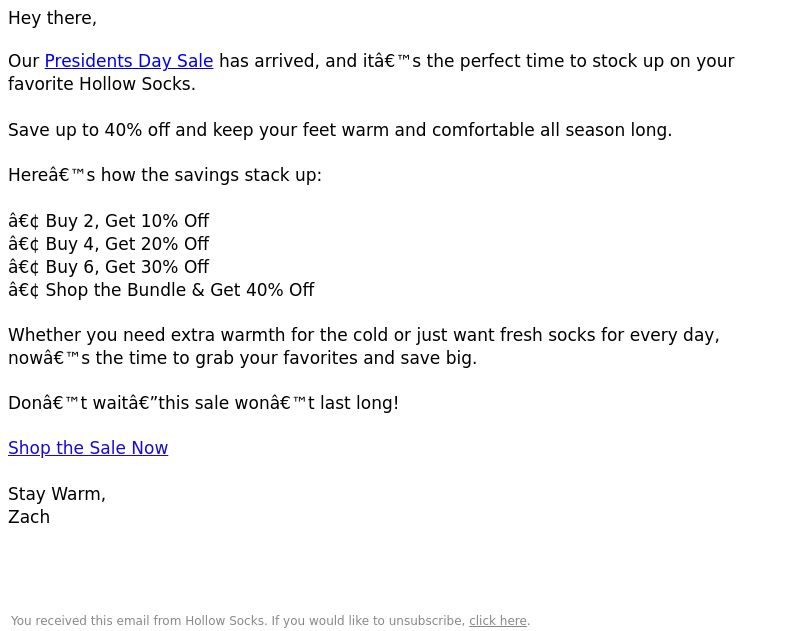Click 'You received this email from Hollow Socks' footer
The height and width of the screenshot is (631, 800).
point(138,621)
